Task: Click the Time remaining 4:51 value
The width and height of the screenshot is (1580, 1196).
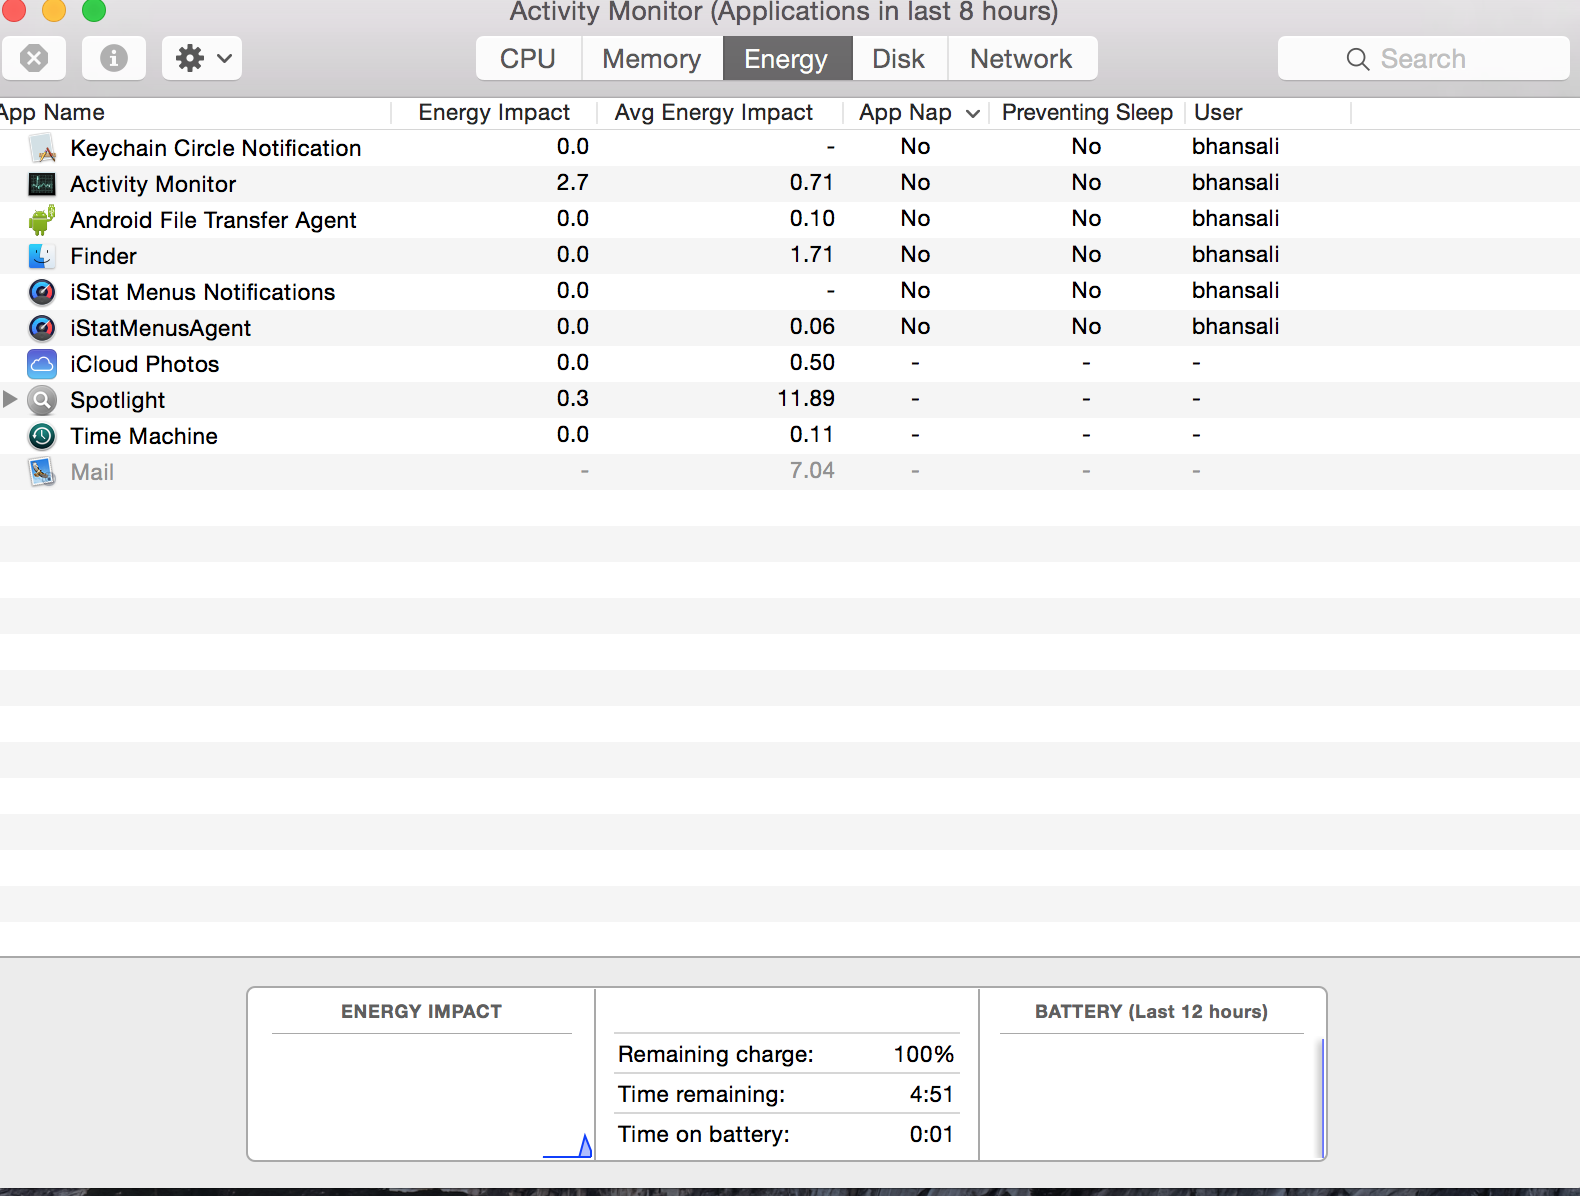Action: 932,1094
